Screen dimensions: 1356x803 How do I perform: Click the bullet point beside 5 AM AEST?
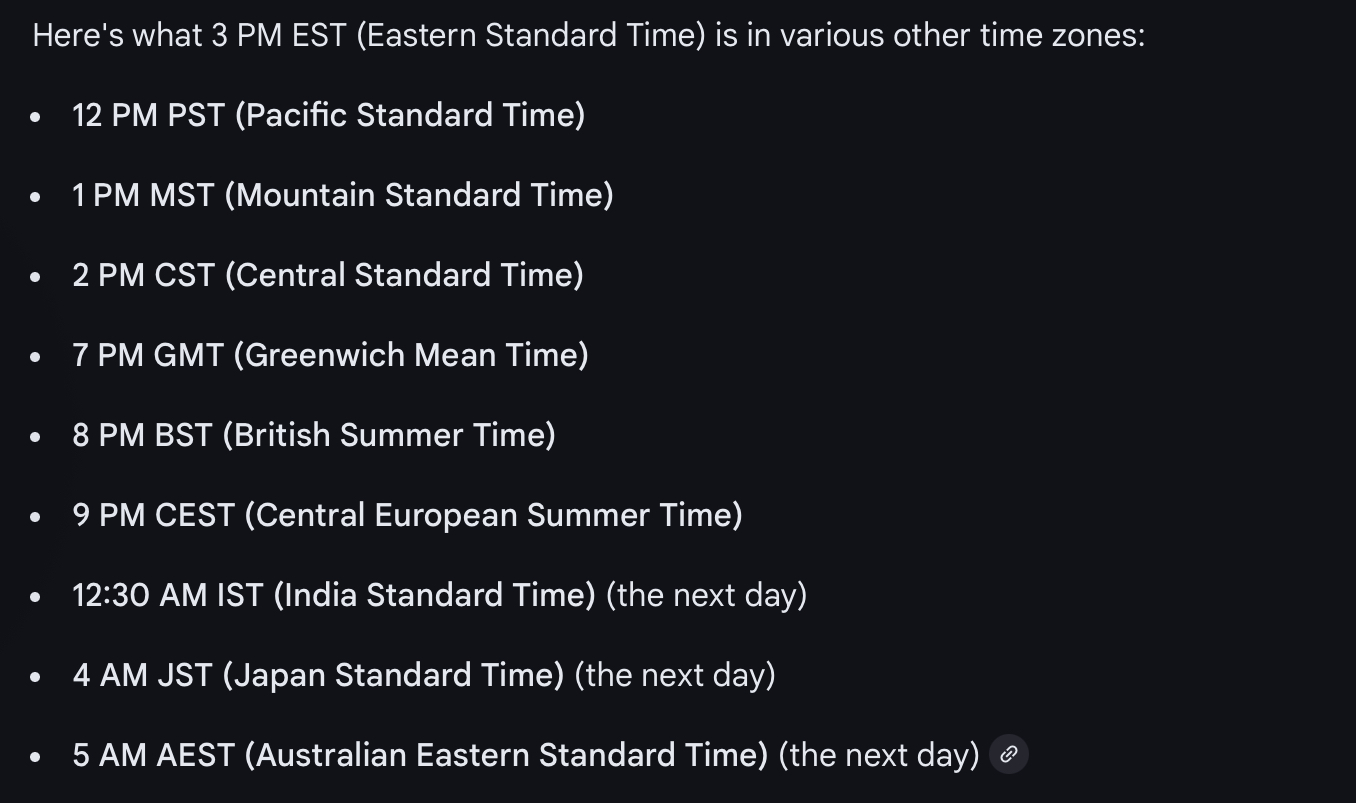point(36,757)
